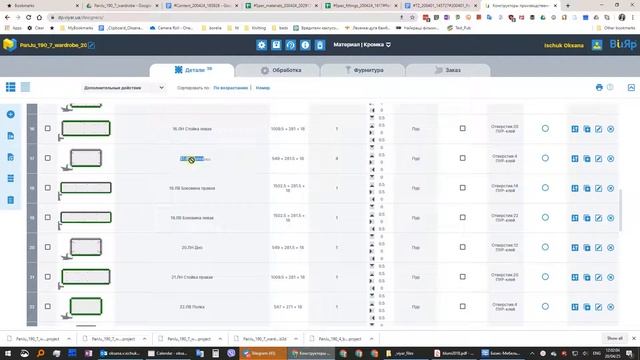Expand first download item chevron
Image resolution: width=640 pixels, height=360 pixels.
69,339
